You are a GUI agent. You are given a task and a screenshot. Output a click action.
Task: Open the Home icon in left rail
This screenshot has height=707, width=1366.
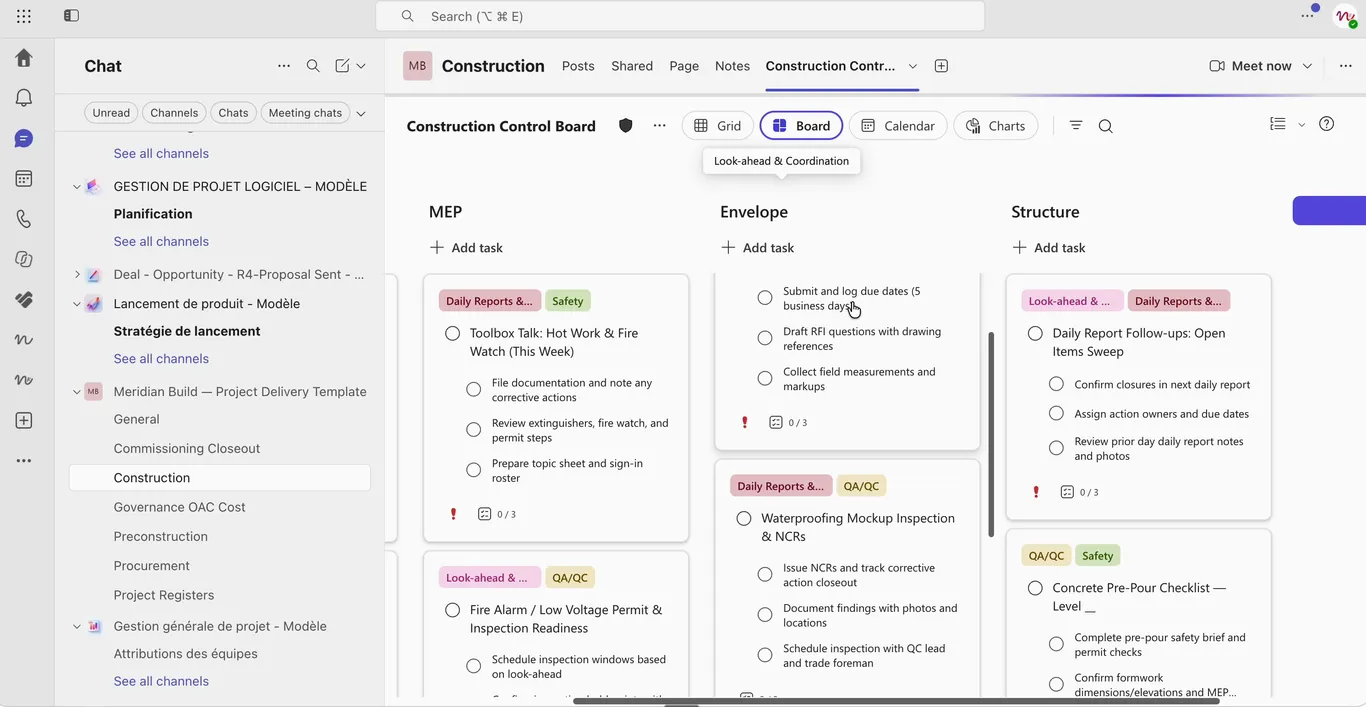point(24,58)
